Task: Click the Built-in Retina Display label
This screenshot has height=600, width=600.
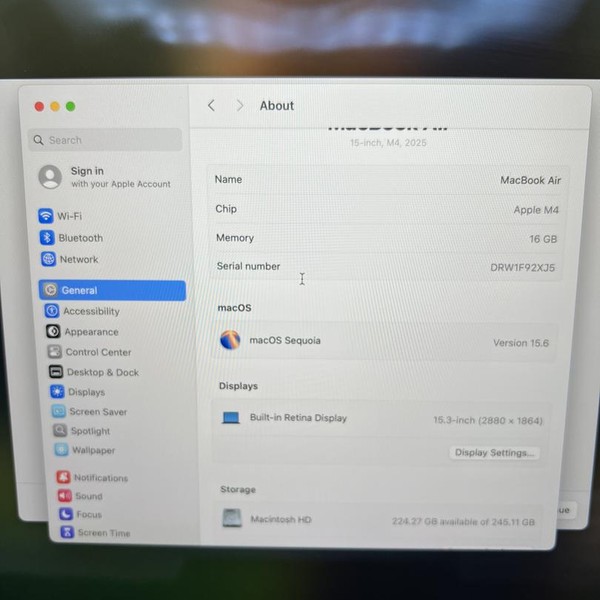Action: click(298, 417)
